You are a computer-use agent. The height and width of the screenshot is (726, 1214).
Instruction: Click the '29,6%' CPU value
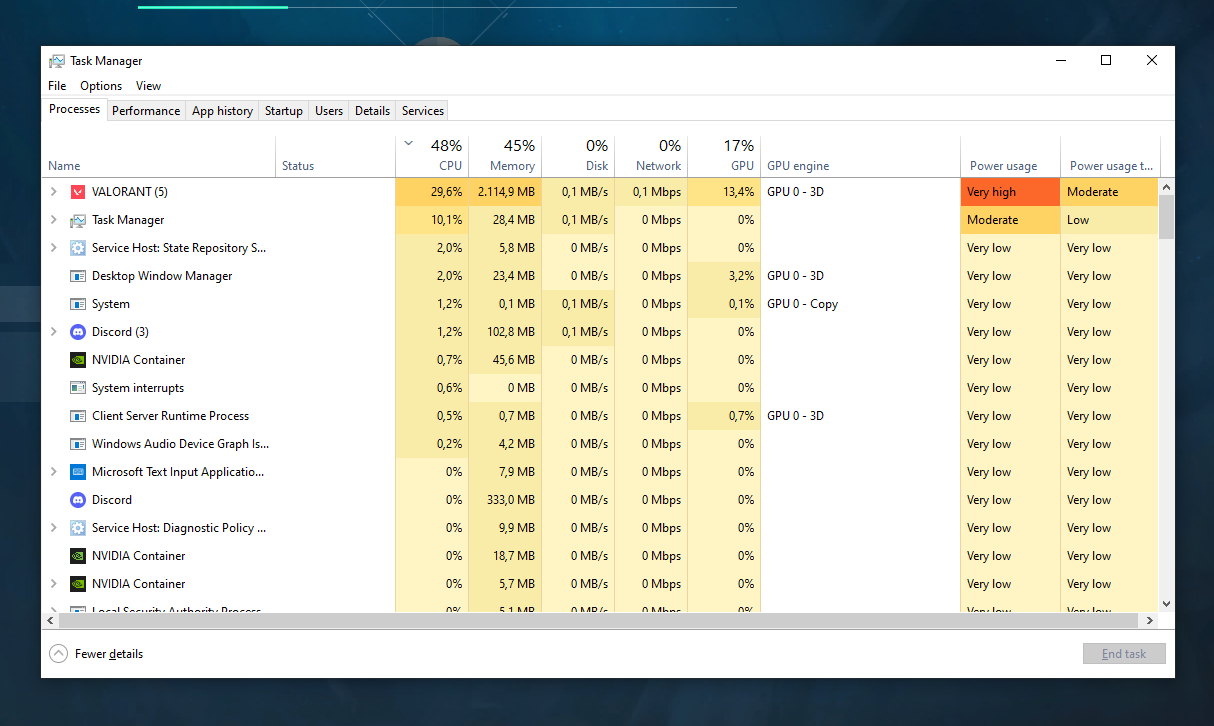(447, 192)
